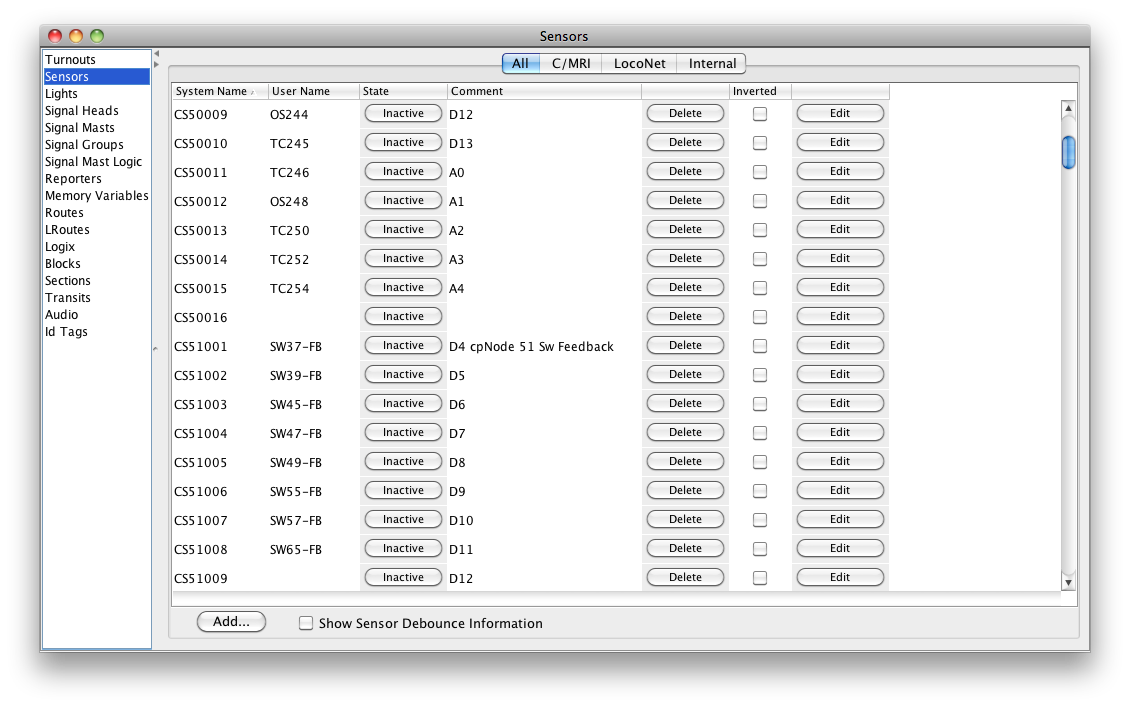Viewport: 1130px width, 707px height.
Task: Click the scrollbar down arrow
Action: pyautogui.click(x=1068, y=582)
